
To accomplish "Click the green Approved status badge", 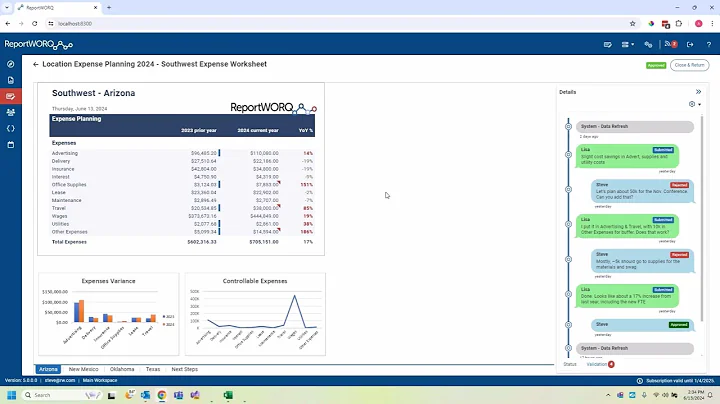I will (x=656, y=65).
